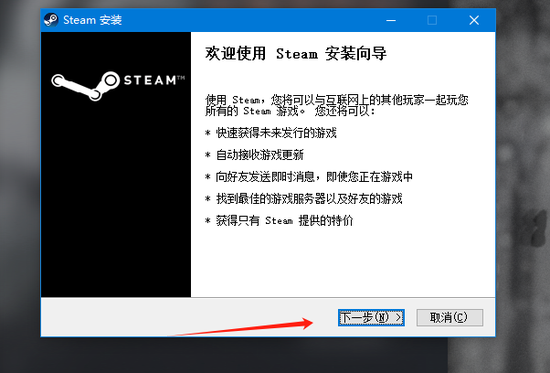Click the line 向好友发送即时消息，即使您正在游戏中
Image resolution: width=550 pixels, height=373 pixels.
pyautogui.click(x=309, y=176)
